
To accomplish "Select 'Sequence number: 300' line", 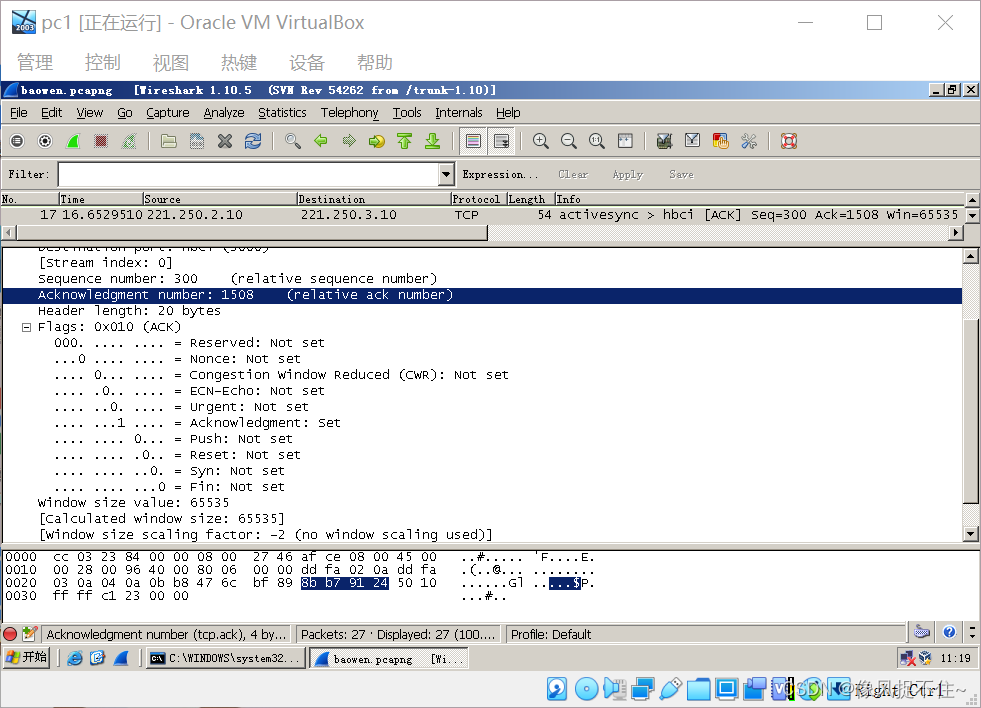I will click(x=238, y=278).
